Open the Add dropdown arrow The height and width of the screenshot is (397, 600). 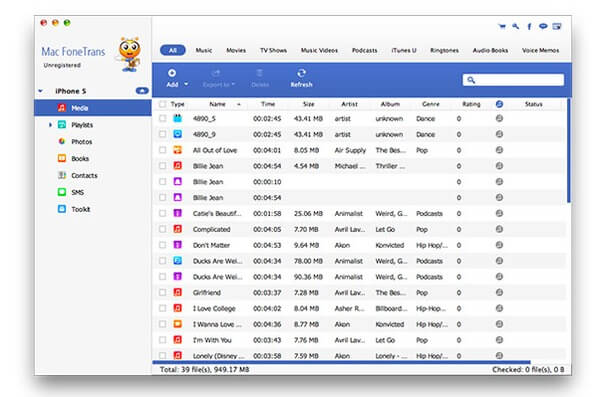(186, 84)
